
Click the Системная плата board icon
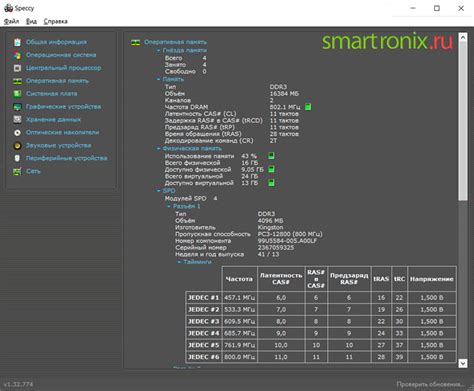(17, 94)
